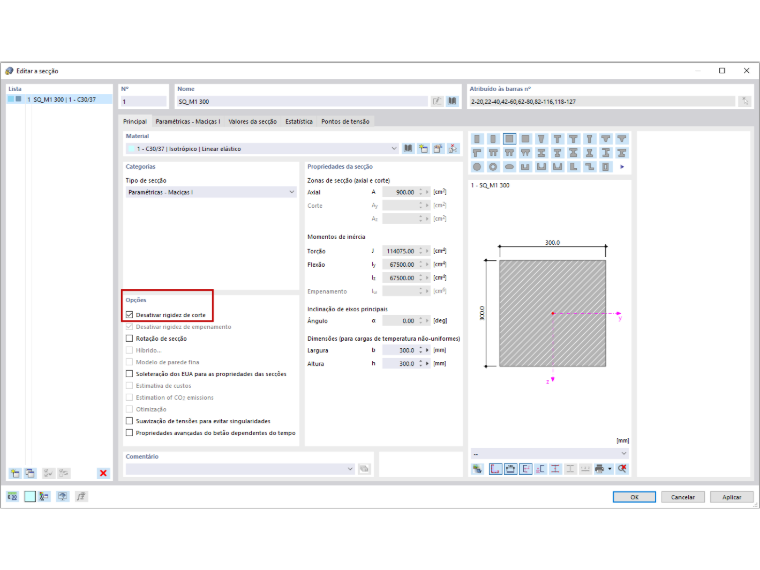Viewport: 760px width, 570px height.
Task: Click the preview image settings icon
Action: pos(477,469)
